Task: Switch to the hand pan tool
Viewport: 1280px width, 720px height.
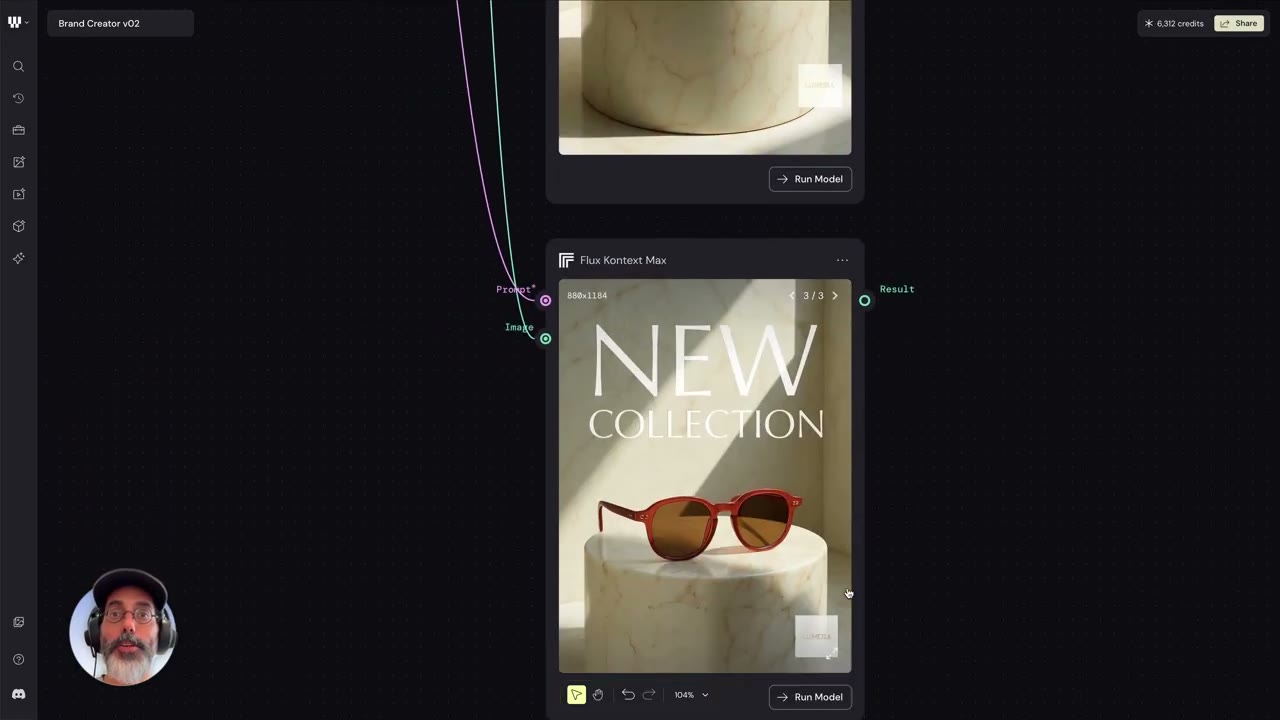Action: tap(598, 695)
